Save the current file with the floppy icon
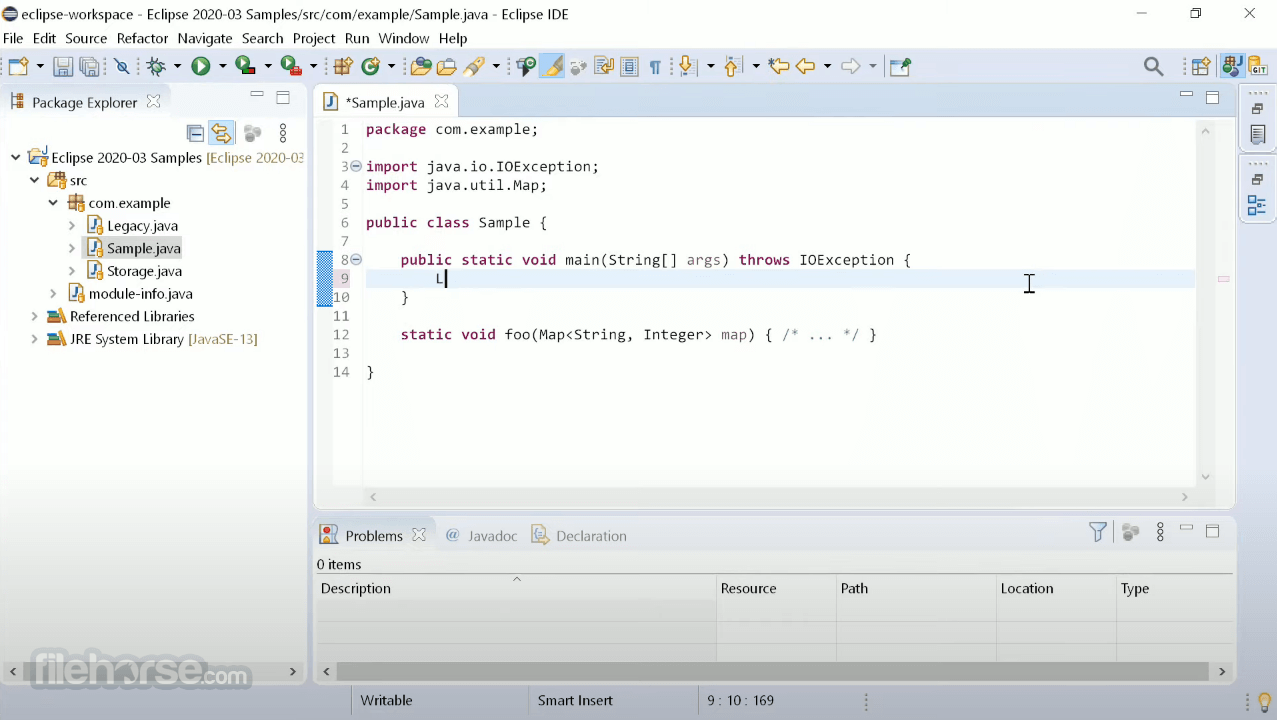Viewport: 1277px width, 720px height. [63, 67]
